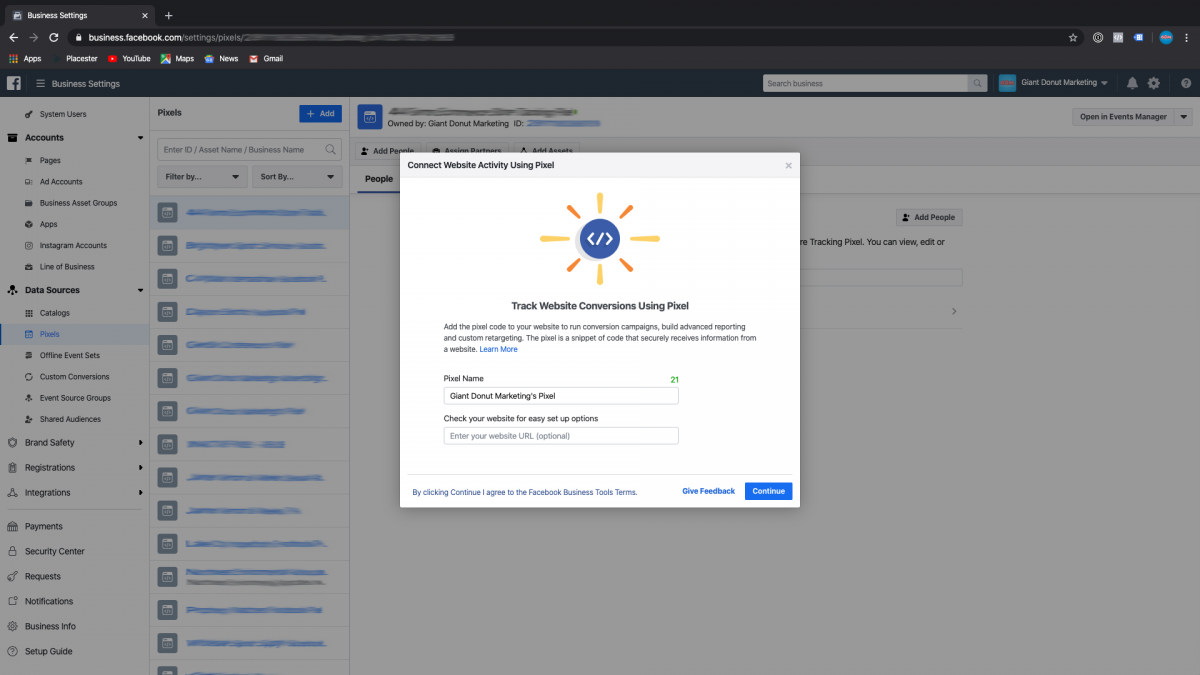Screen dimensions: 1200x675
Task: Open a new browser tab
Action: pos(168,15)
